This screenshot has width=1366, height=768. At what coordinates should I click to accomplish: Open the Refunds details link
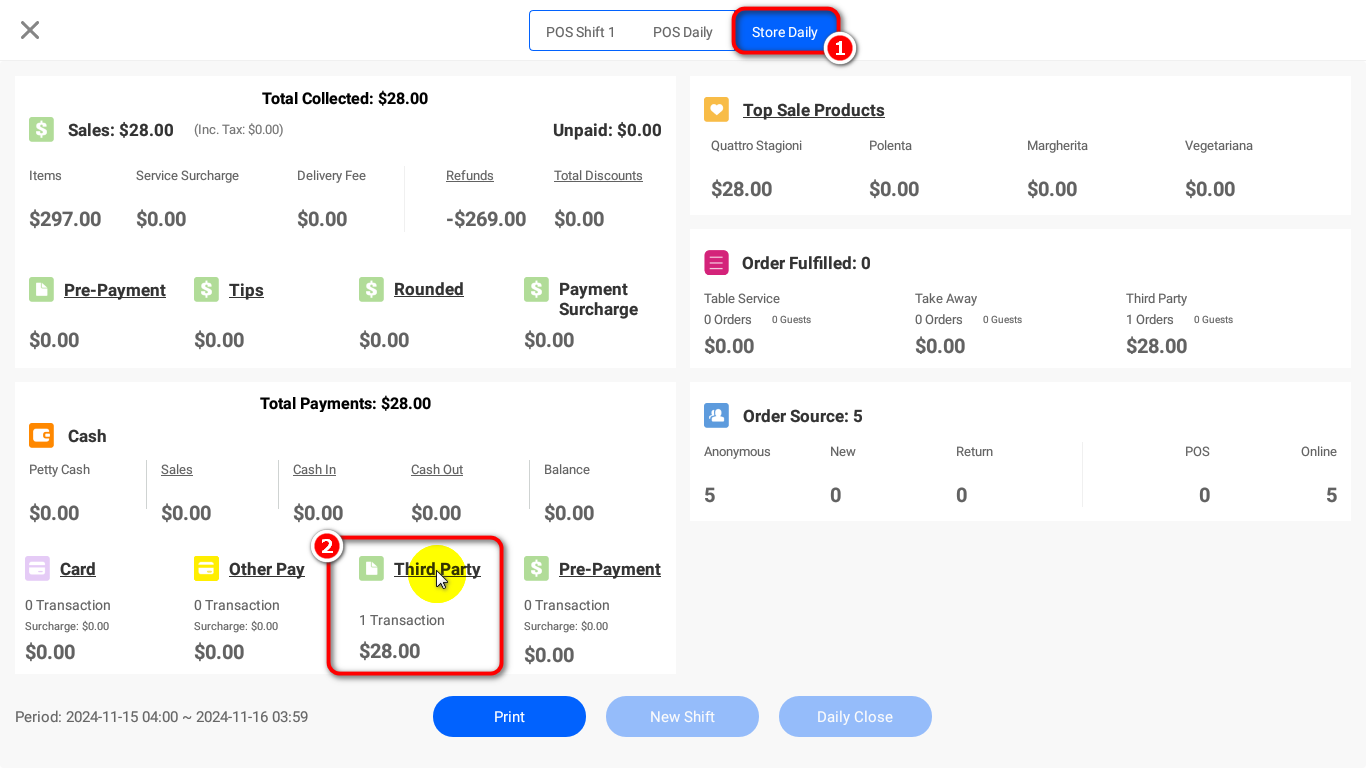(470, 175)
